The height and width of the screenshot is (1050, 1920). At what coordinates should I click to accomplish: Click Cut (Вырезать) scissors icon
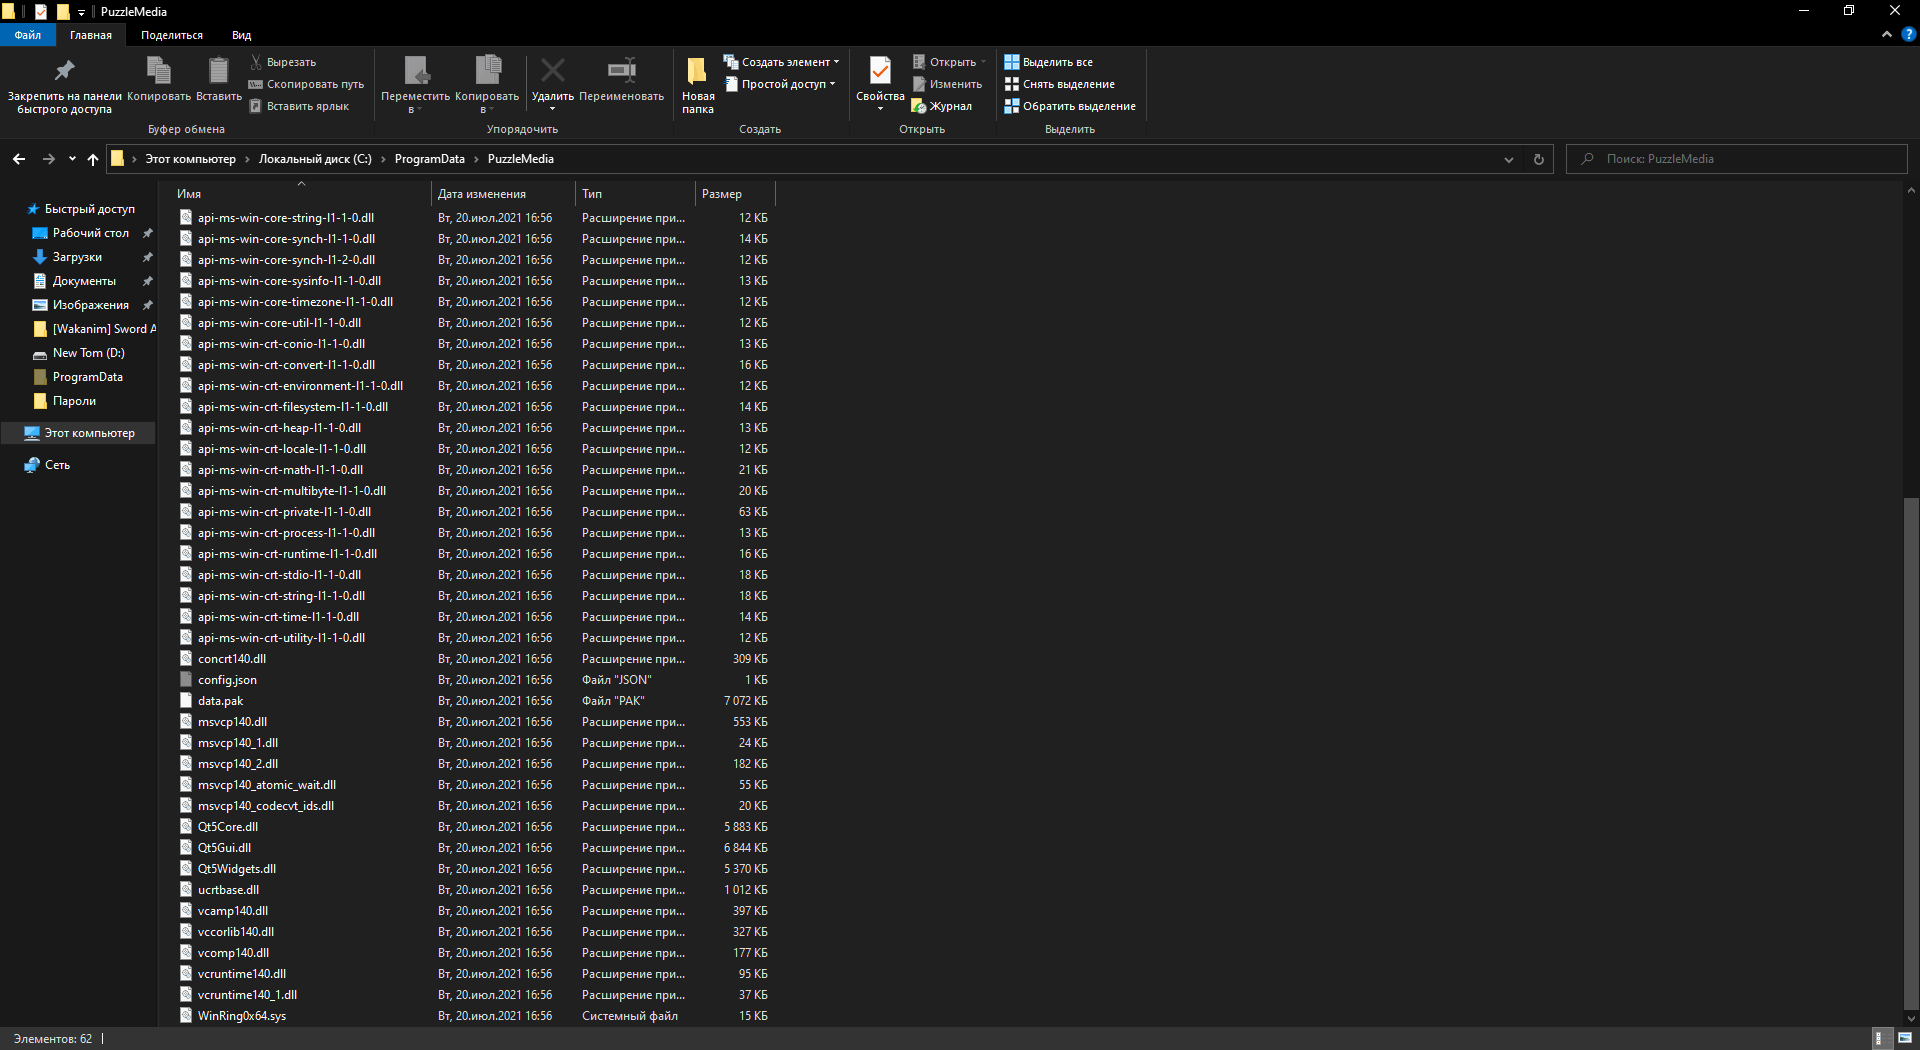tap(256, 62)
